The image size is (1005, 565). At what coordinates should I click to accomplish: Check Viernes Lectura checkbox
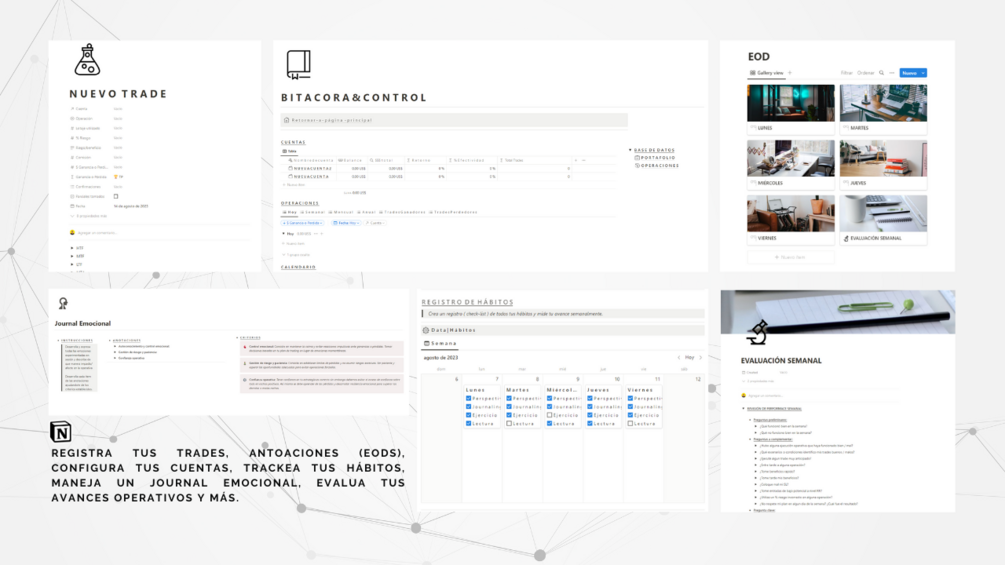pos(630,423)
